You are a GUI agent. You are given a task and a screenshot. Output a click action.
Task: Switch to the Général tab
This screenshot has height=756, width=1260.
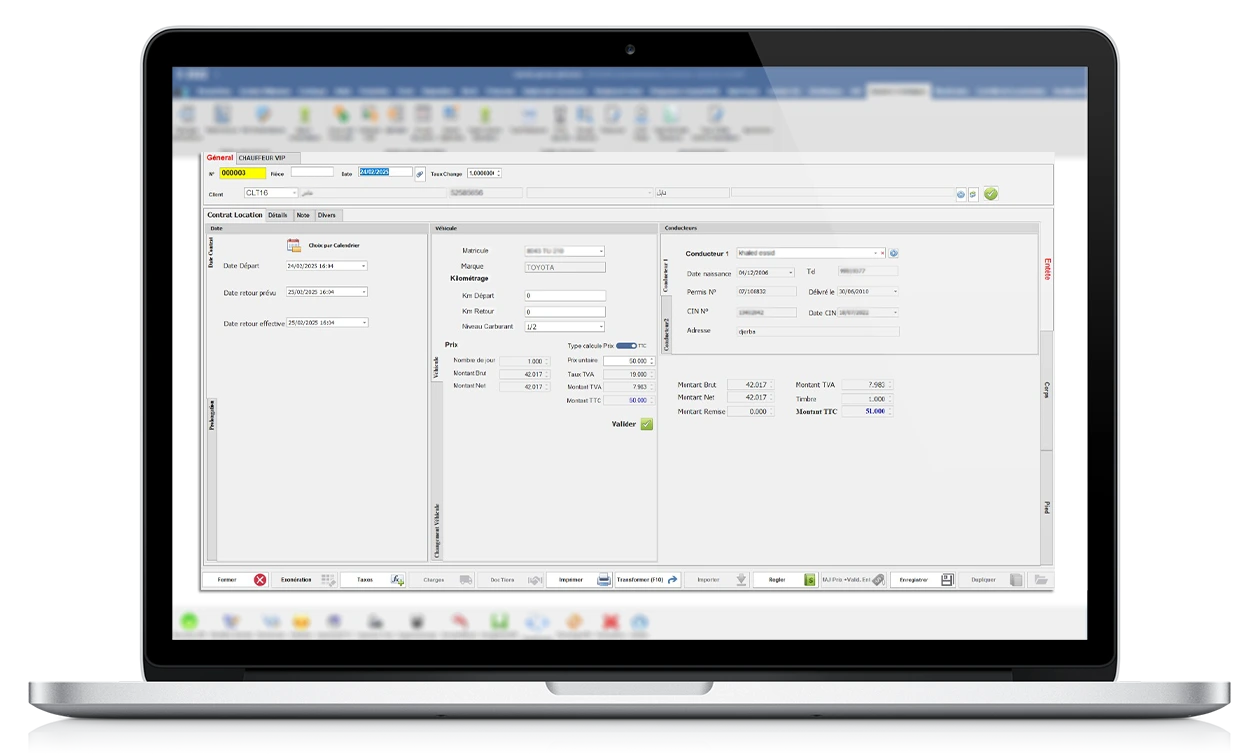click(219, 158)
